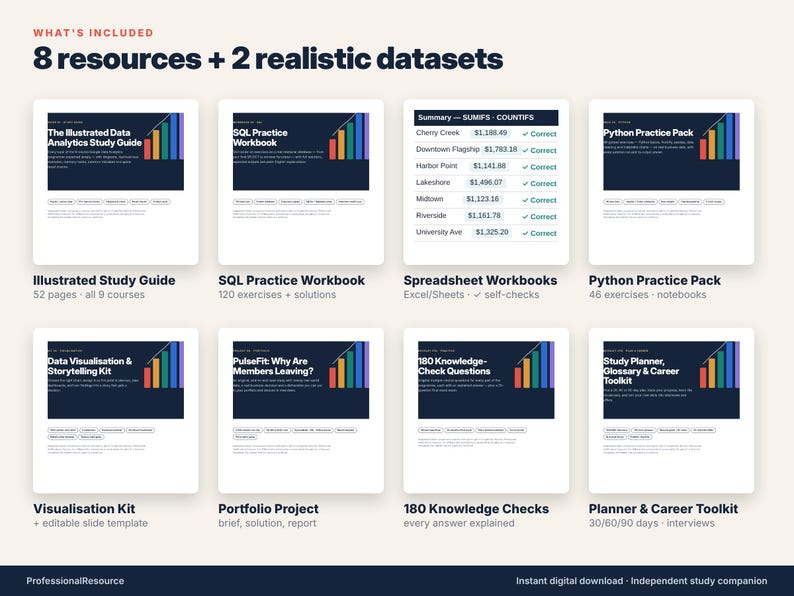Click bar chart icon on Illustrated Data Analytics Study Guide cover
794x596 pixels.
pyautogui.click(x=164, y=136)
